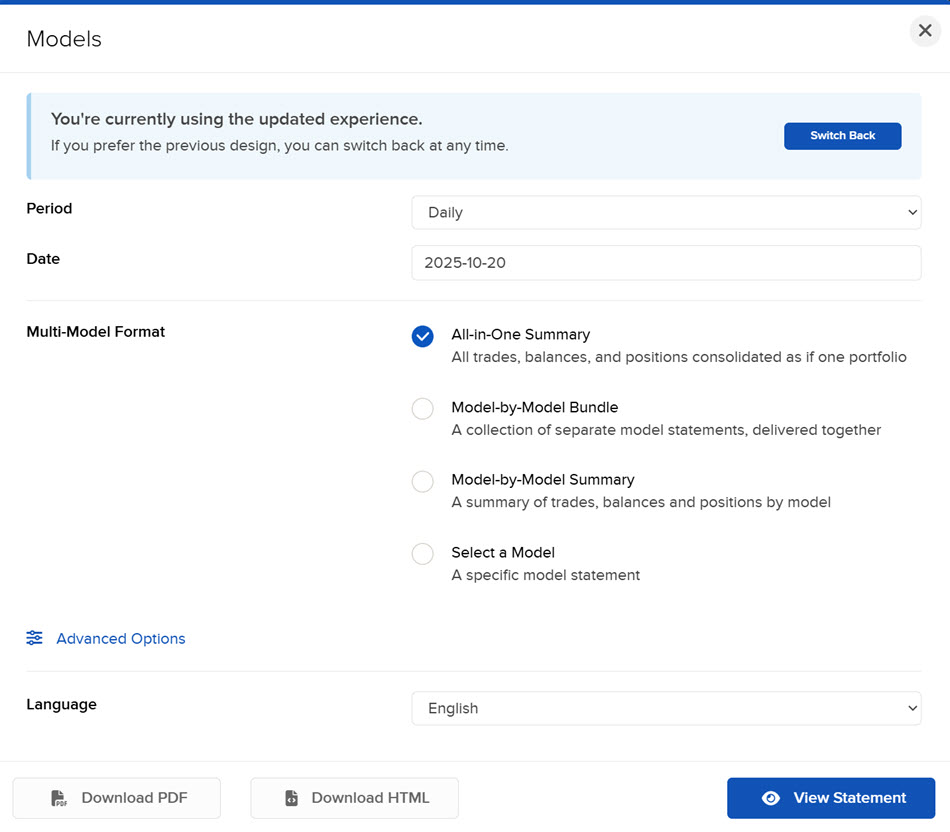Open the Period dropdown showing Daily
The image size is (950, 832).
pos(666,212)
